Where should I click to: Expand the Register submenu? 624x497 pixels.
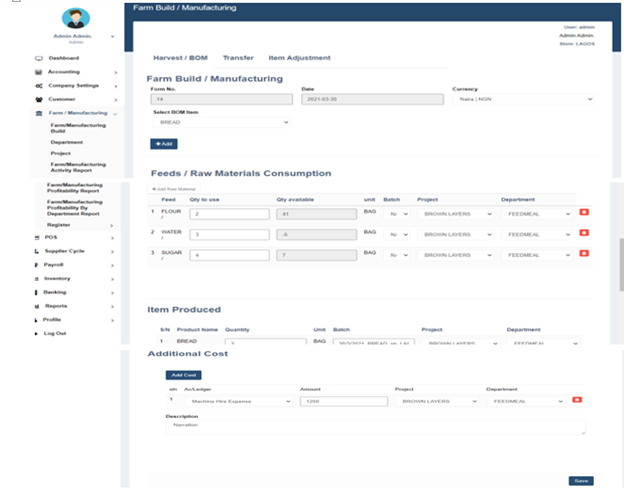click(x=111, y=226)
